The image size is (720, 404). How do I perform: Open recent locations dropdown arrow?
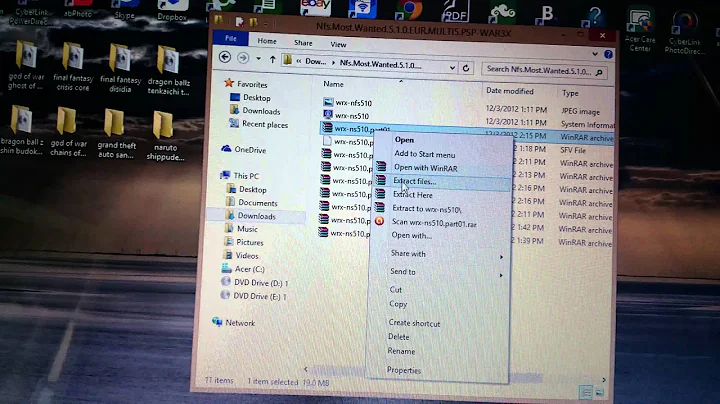click(259, 59)
